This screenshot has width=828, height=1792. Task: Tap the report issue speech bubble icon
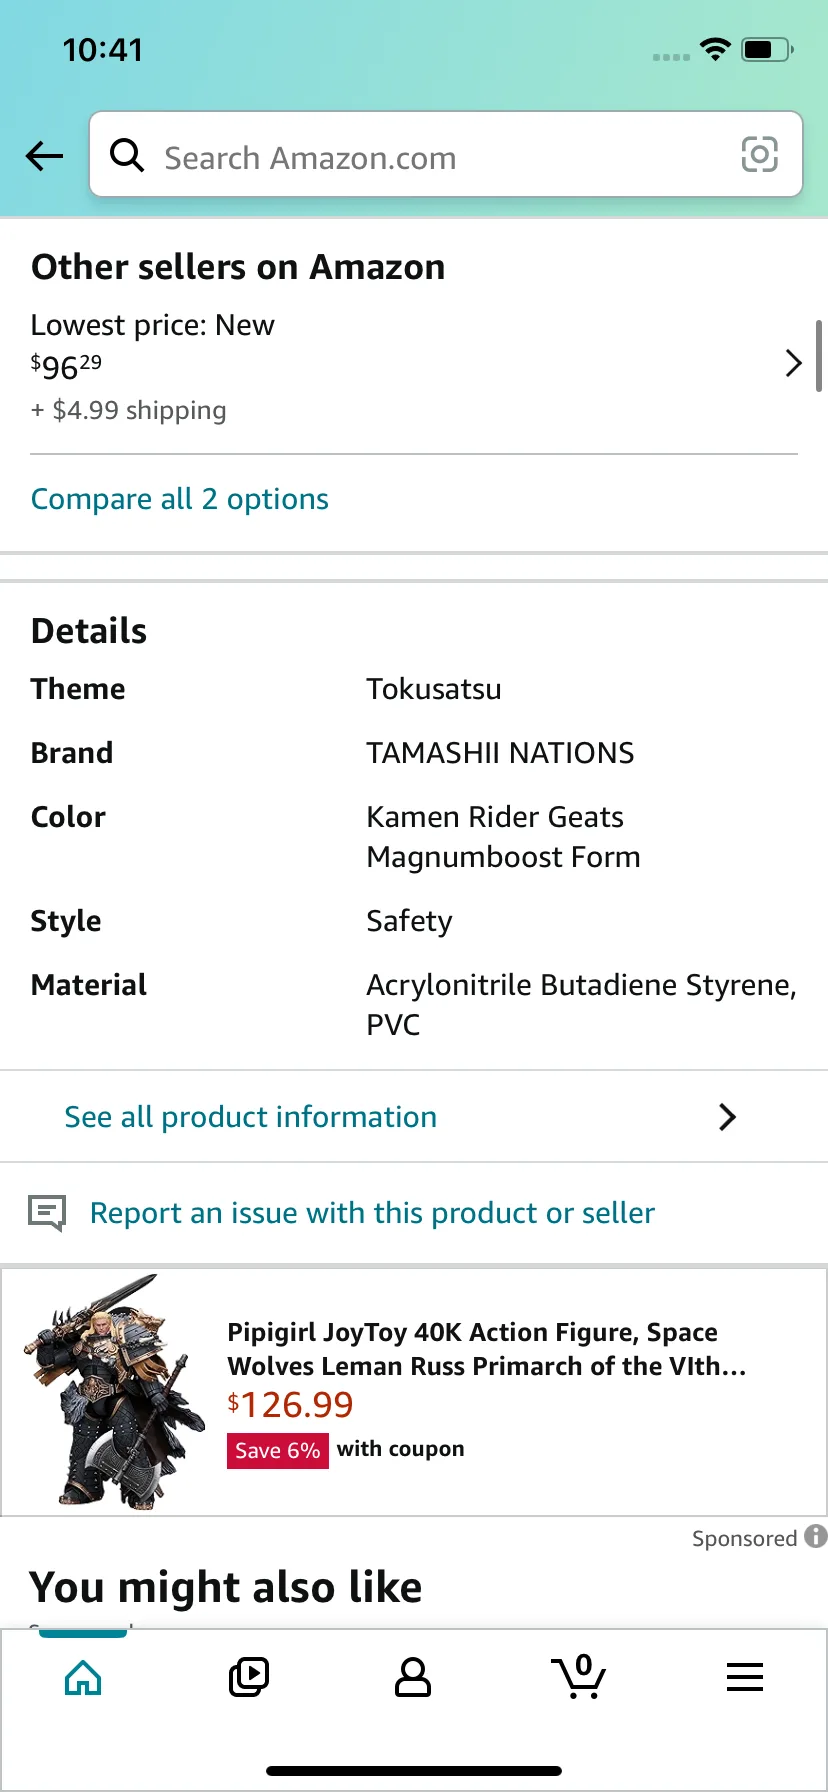[x=47, y=1213]
